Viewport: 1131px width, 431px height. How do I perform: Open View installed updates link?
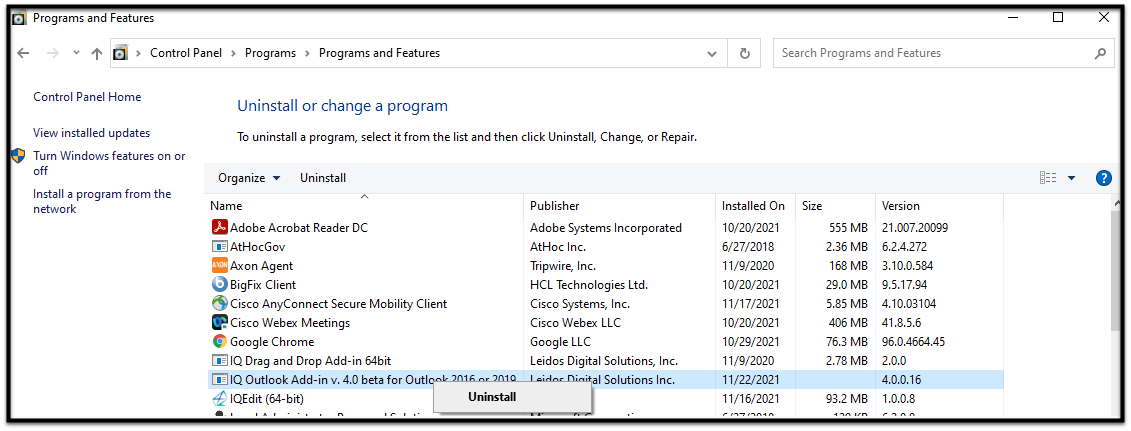click(x=92, y=133)
